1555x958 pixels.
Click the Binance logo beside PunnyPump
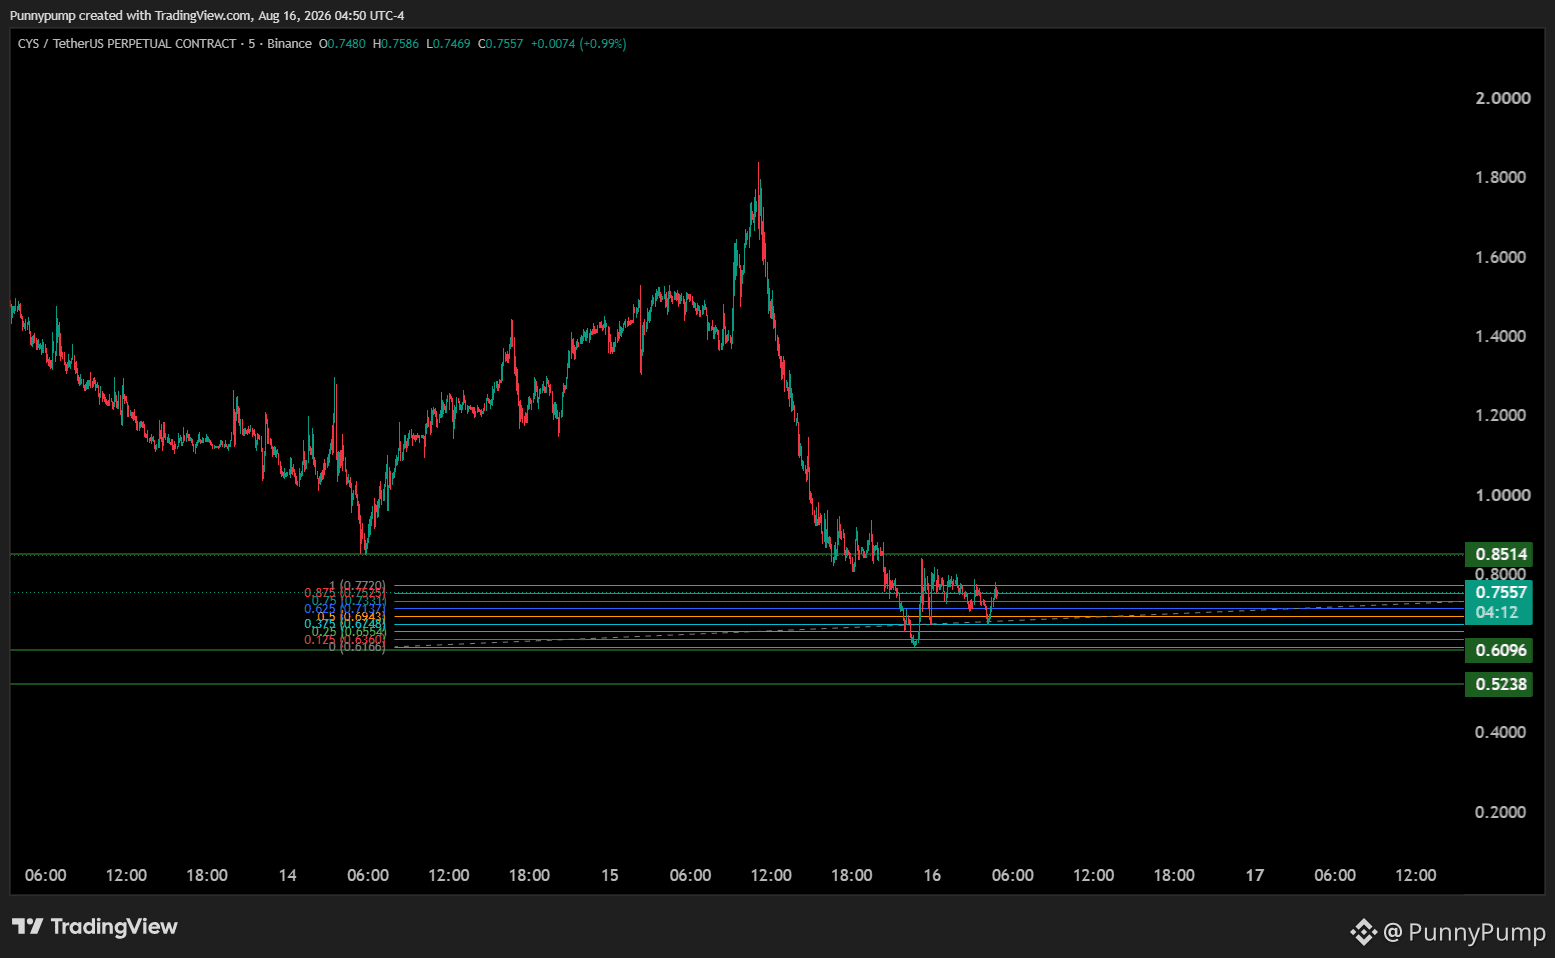1363,933
